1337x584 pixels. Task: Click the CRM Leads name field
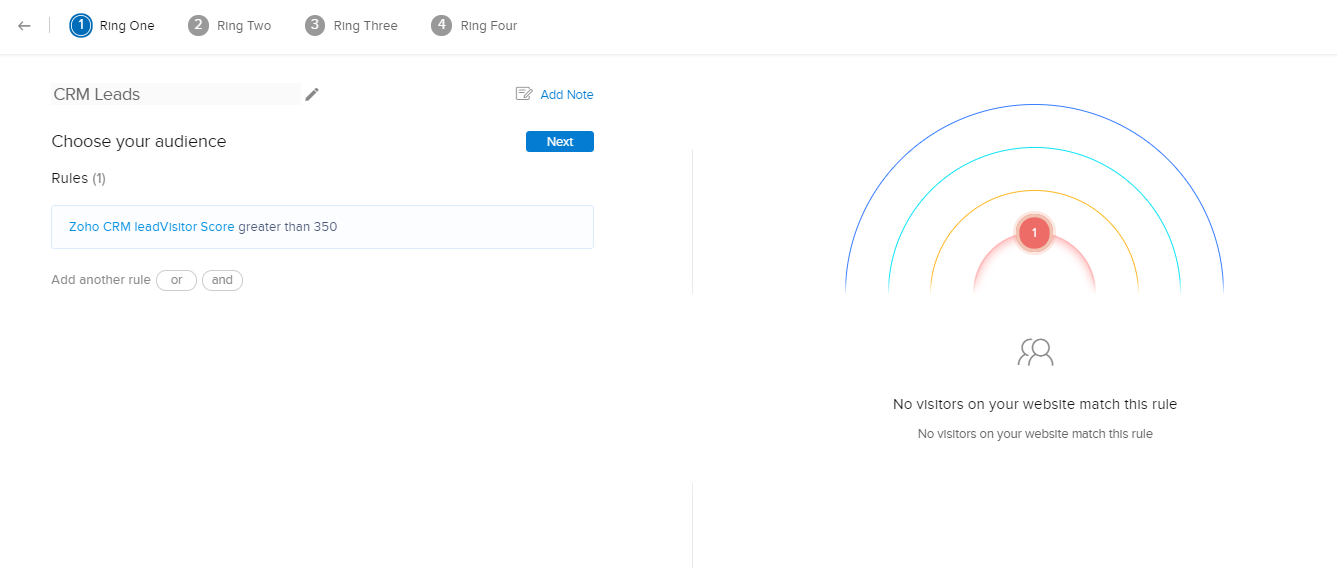pyautogui.click(x=176, y=94)
